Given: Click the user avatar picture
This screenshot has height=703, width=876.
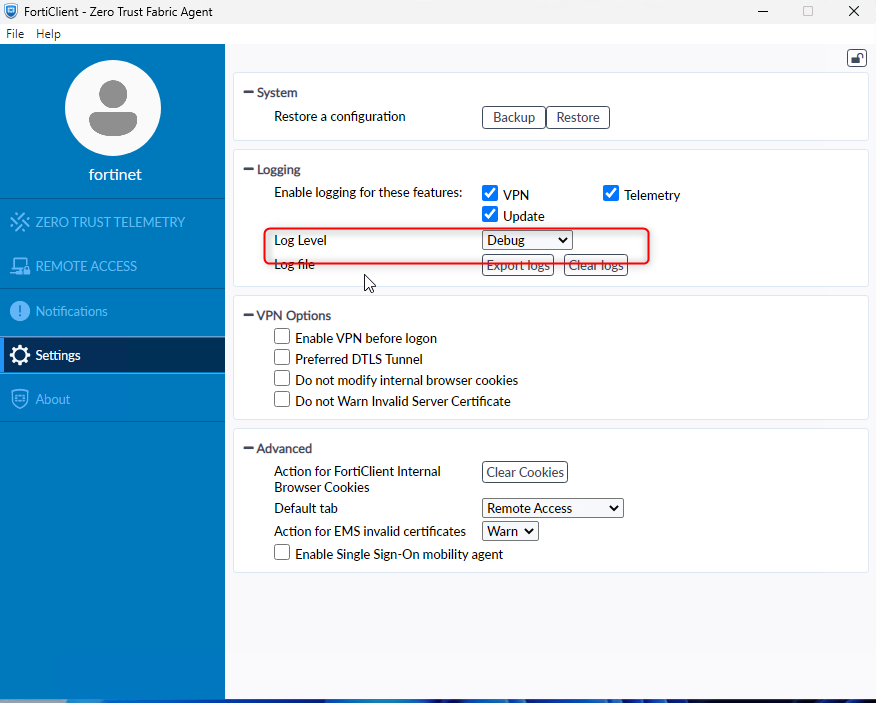Looking at the screenshot, I should click(113, 108).
